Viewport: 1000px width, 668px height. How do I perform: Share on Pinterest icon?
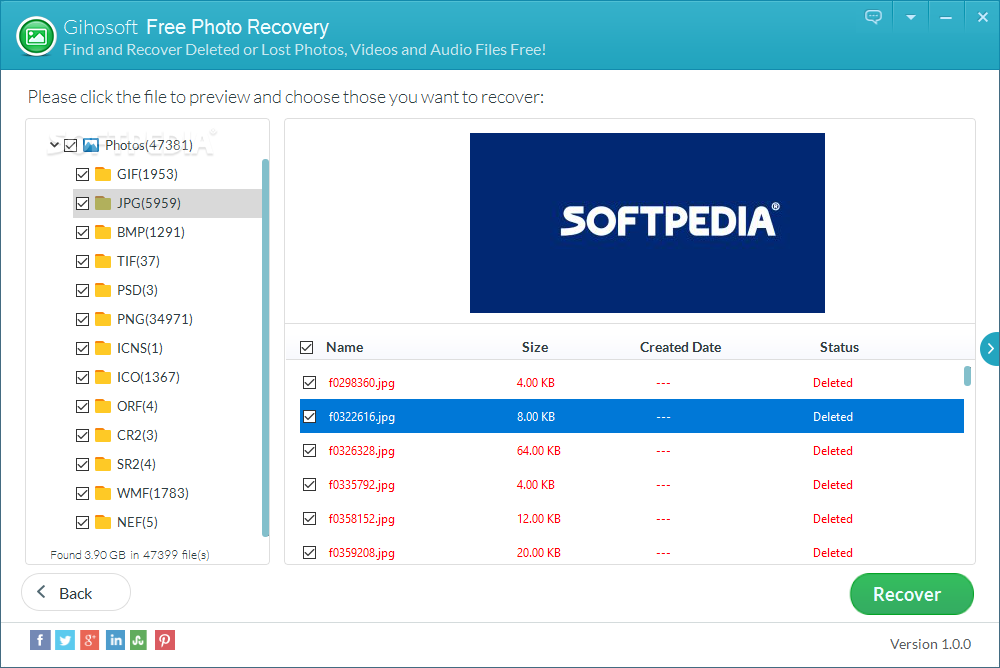[165, 640]
